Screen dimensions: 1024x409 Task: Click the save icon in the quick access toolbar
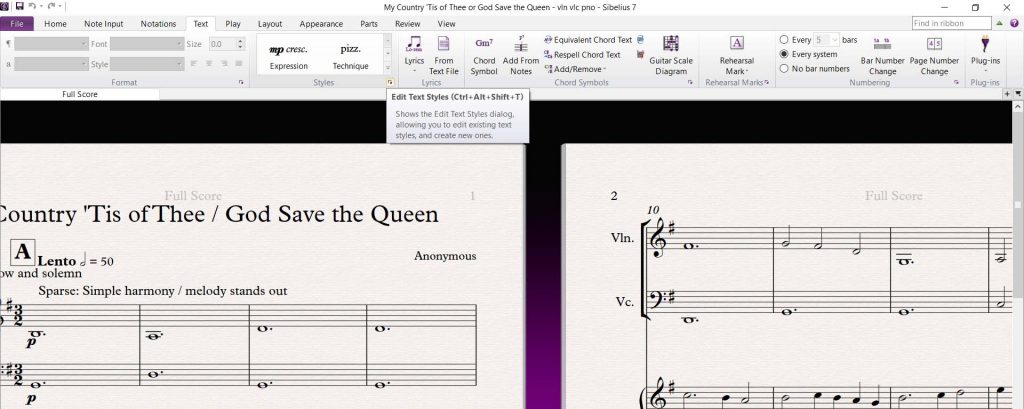(19, 7)
